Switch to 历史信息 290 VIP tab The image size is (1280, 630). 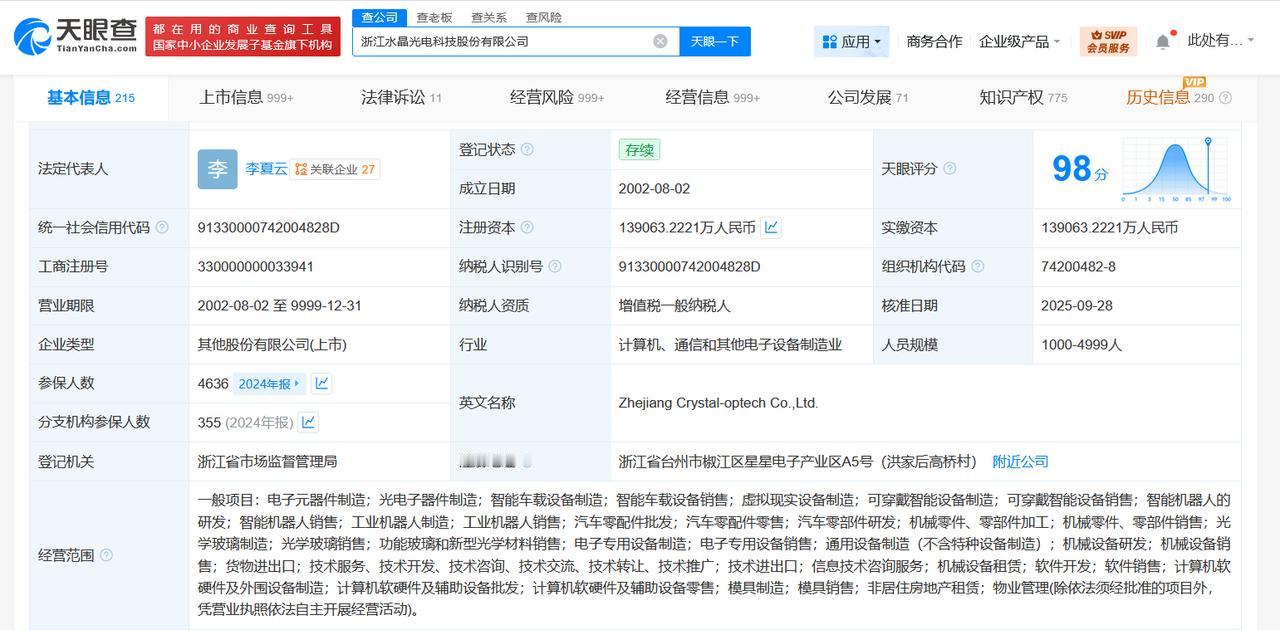pyautogui.click(x=1169, y=97)
